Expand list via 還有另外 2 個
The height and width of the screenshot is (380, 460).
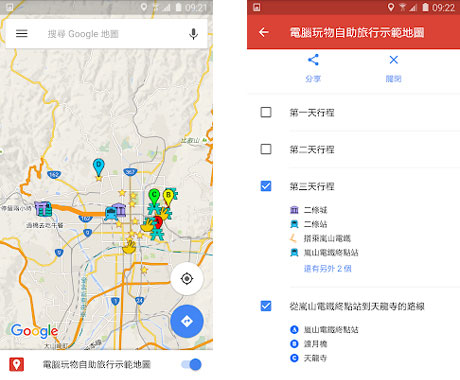[328, 269]
